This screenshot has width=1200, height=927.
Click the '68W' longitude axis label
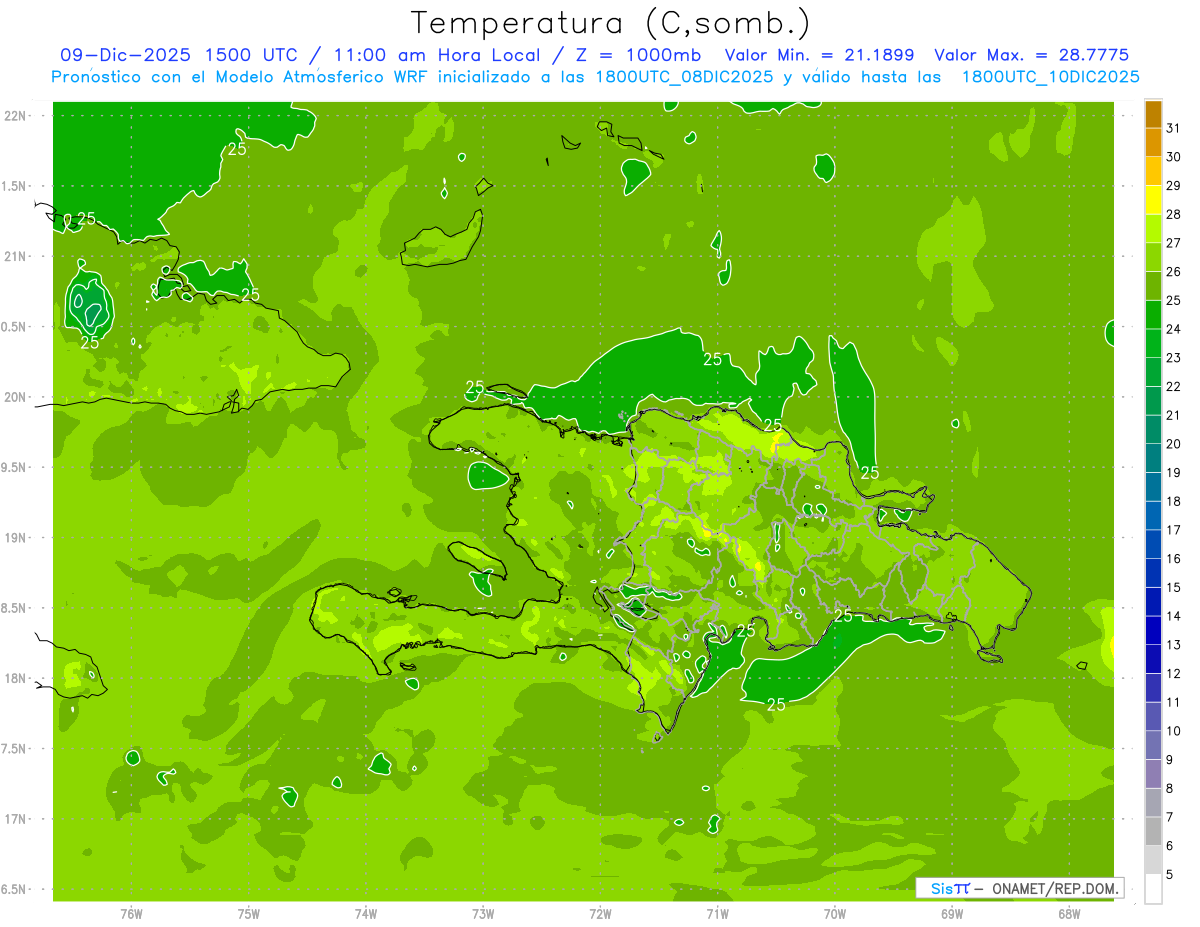pyautogui.click(x=1069, y=914)
